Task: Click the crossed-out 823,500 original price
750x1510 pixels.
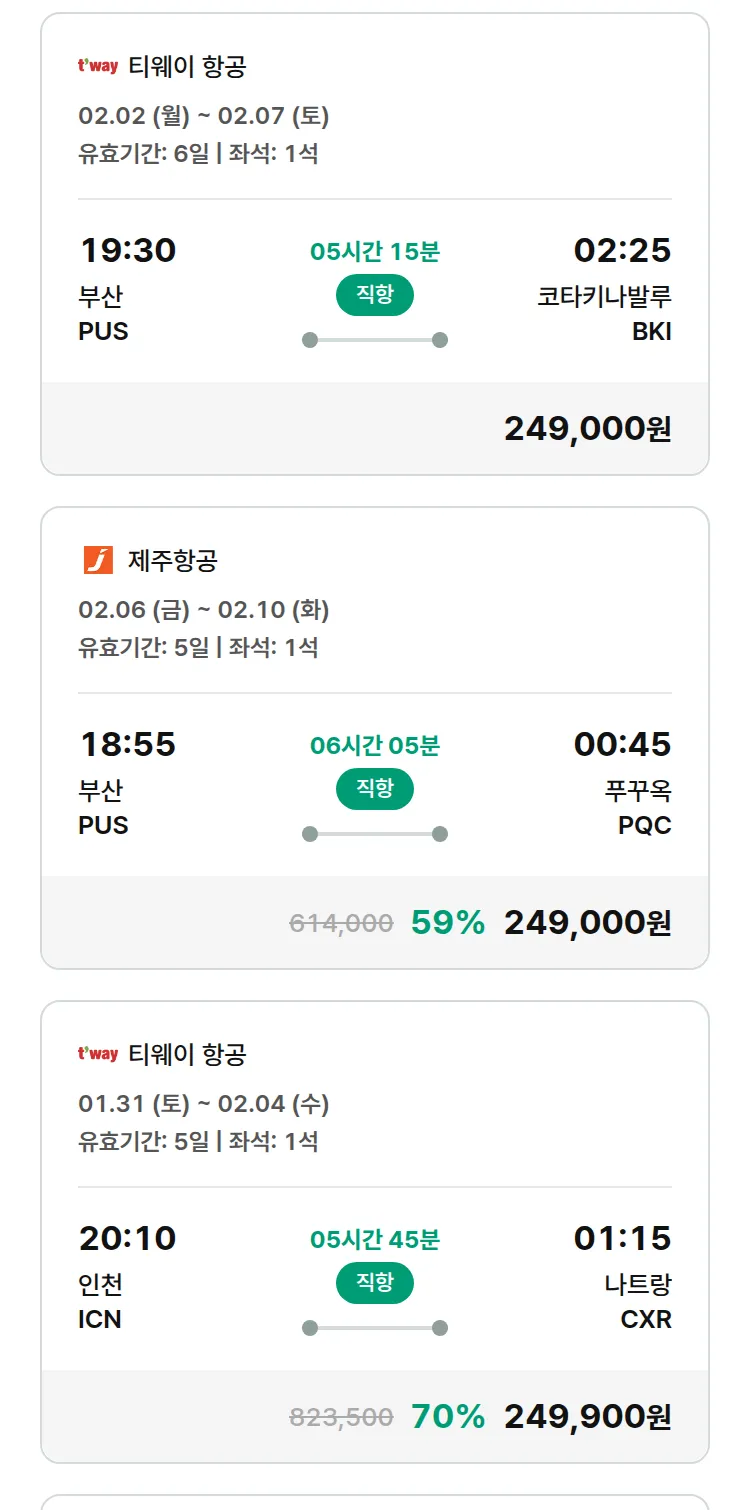Action: pos(341,1418)
